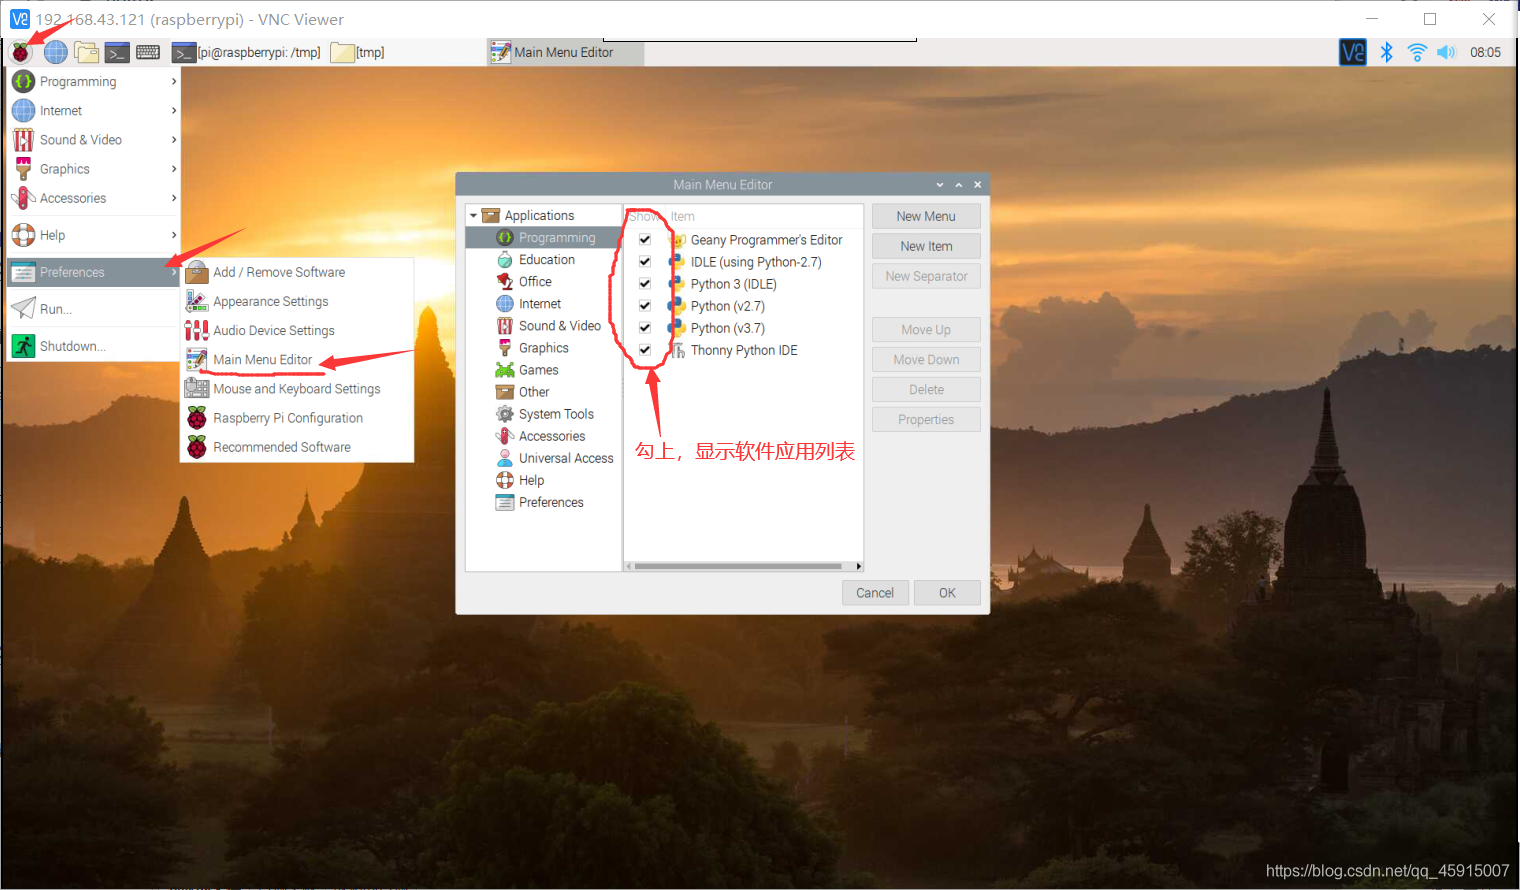The height and width of the screenshot is (890, 1520).
Task: Expand the Accessories submenu in start menu
Action: 94,198
